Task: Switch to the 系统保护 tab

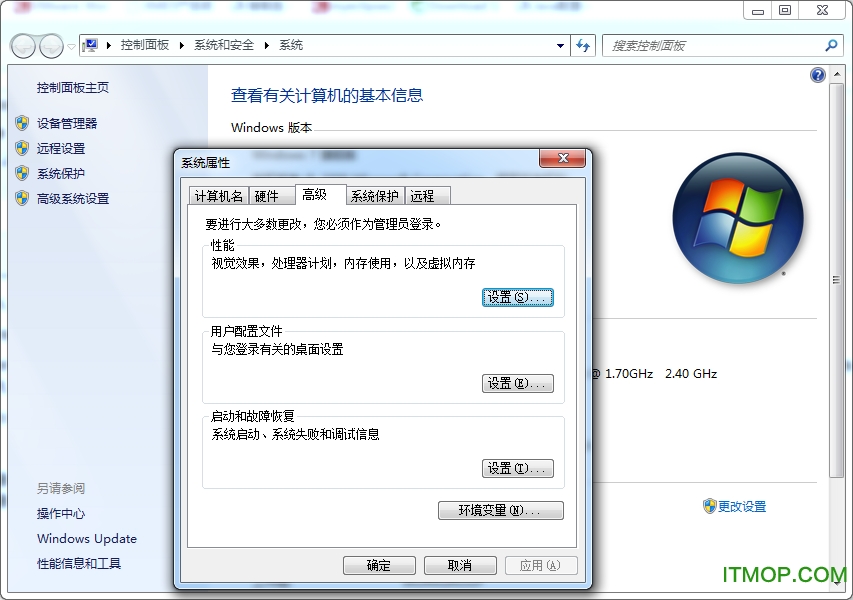Action: 374,196
